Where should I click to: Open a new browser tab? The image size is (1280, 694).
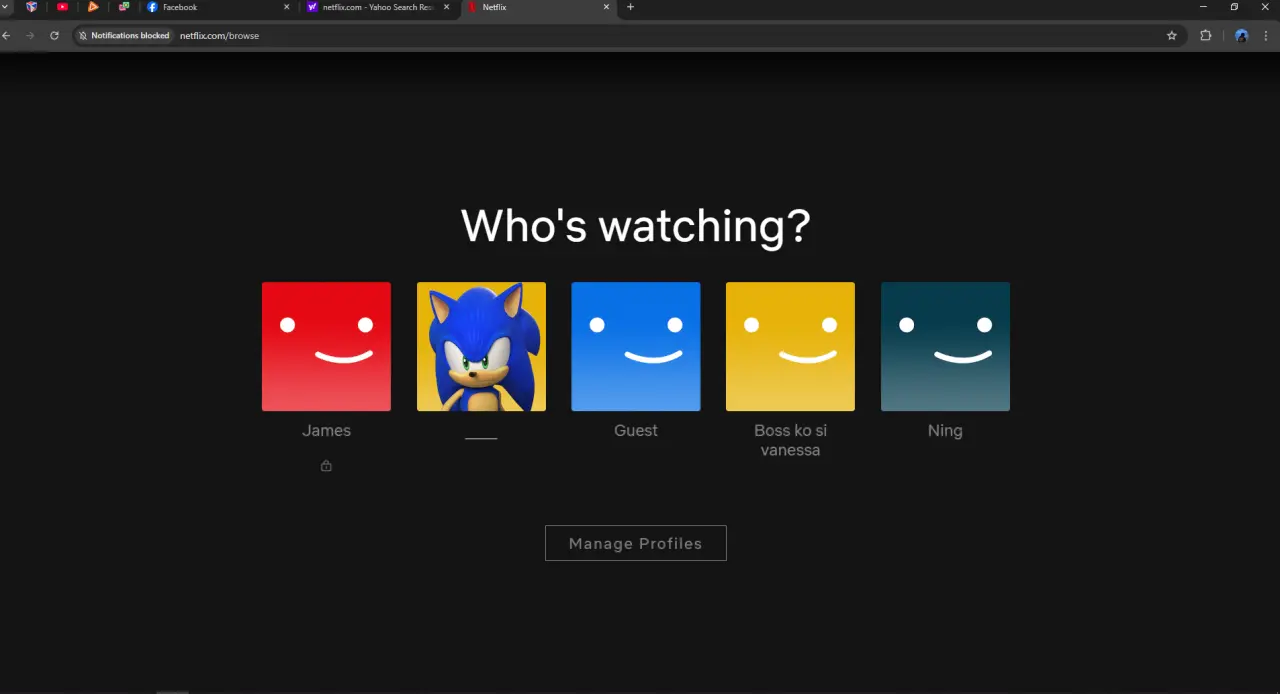click(630, 7)
